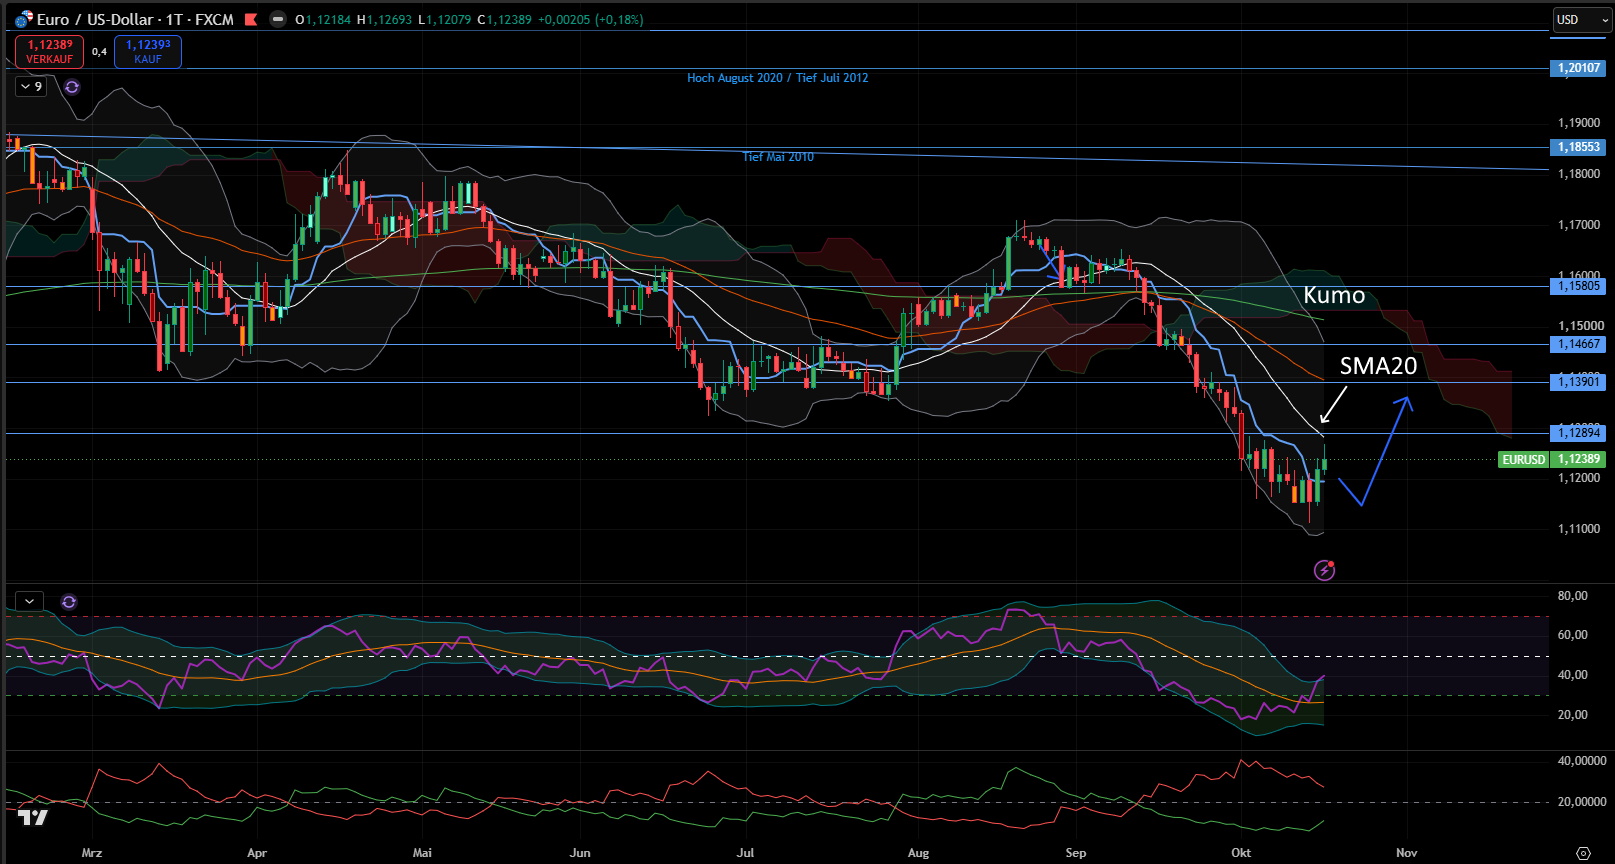The image size is (1615, 864).
Task: Click the 1,11000 price axis tick
Action: click(x=1580, y=529)
